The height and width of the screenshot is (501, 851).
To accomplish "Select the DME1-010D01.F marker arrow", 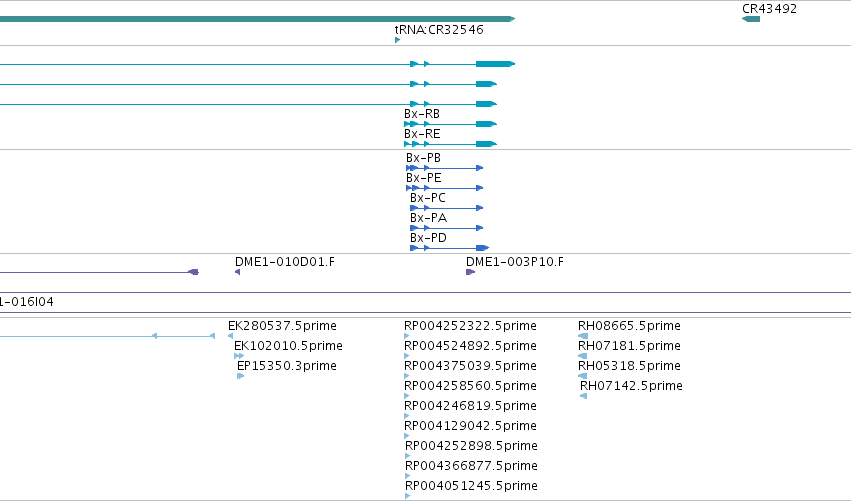I will [x=237, y=272].
